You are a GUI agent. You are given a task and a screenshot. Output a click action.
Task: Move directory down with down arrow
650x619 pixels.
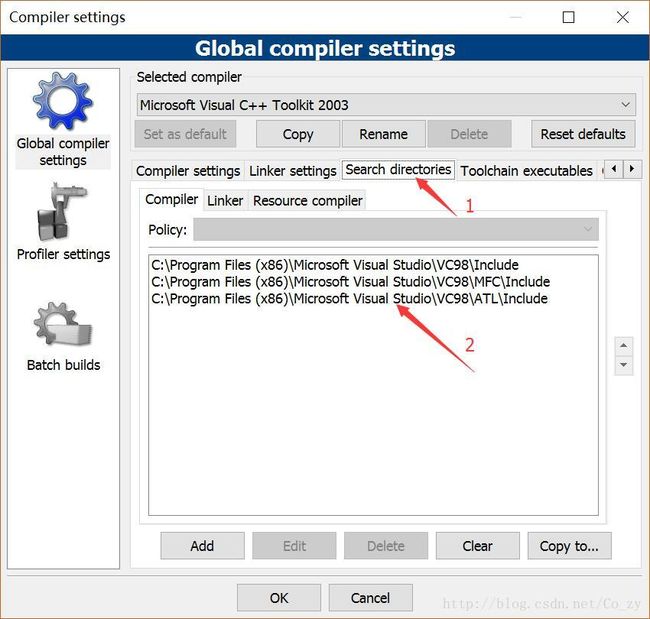623,365
